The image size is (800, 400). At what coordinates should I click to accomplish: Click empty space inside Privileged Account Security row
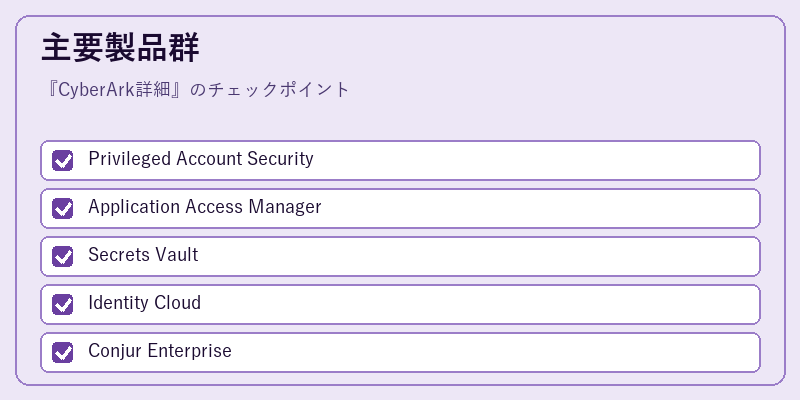click(536, 160)
